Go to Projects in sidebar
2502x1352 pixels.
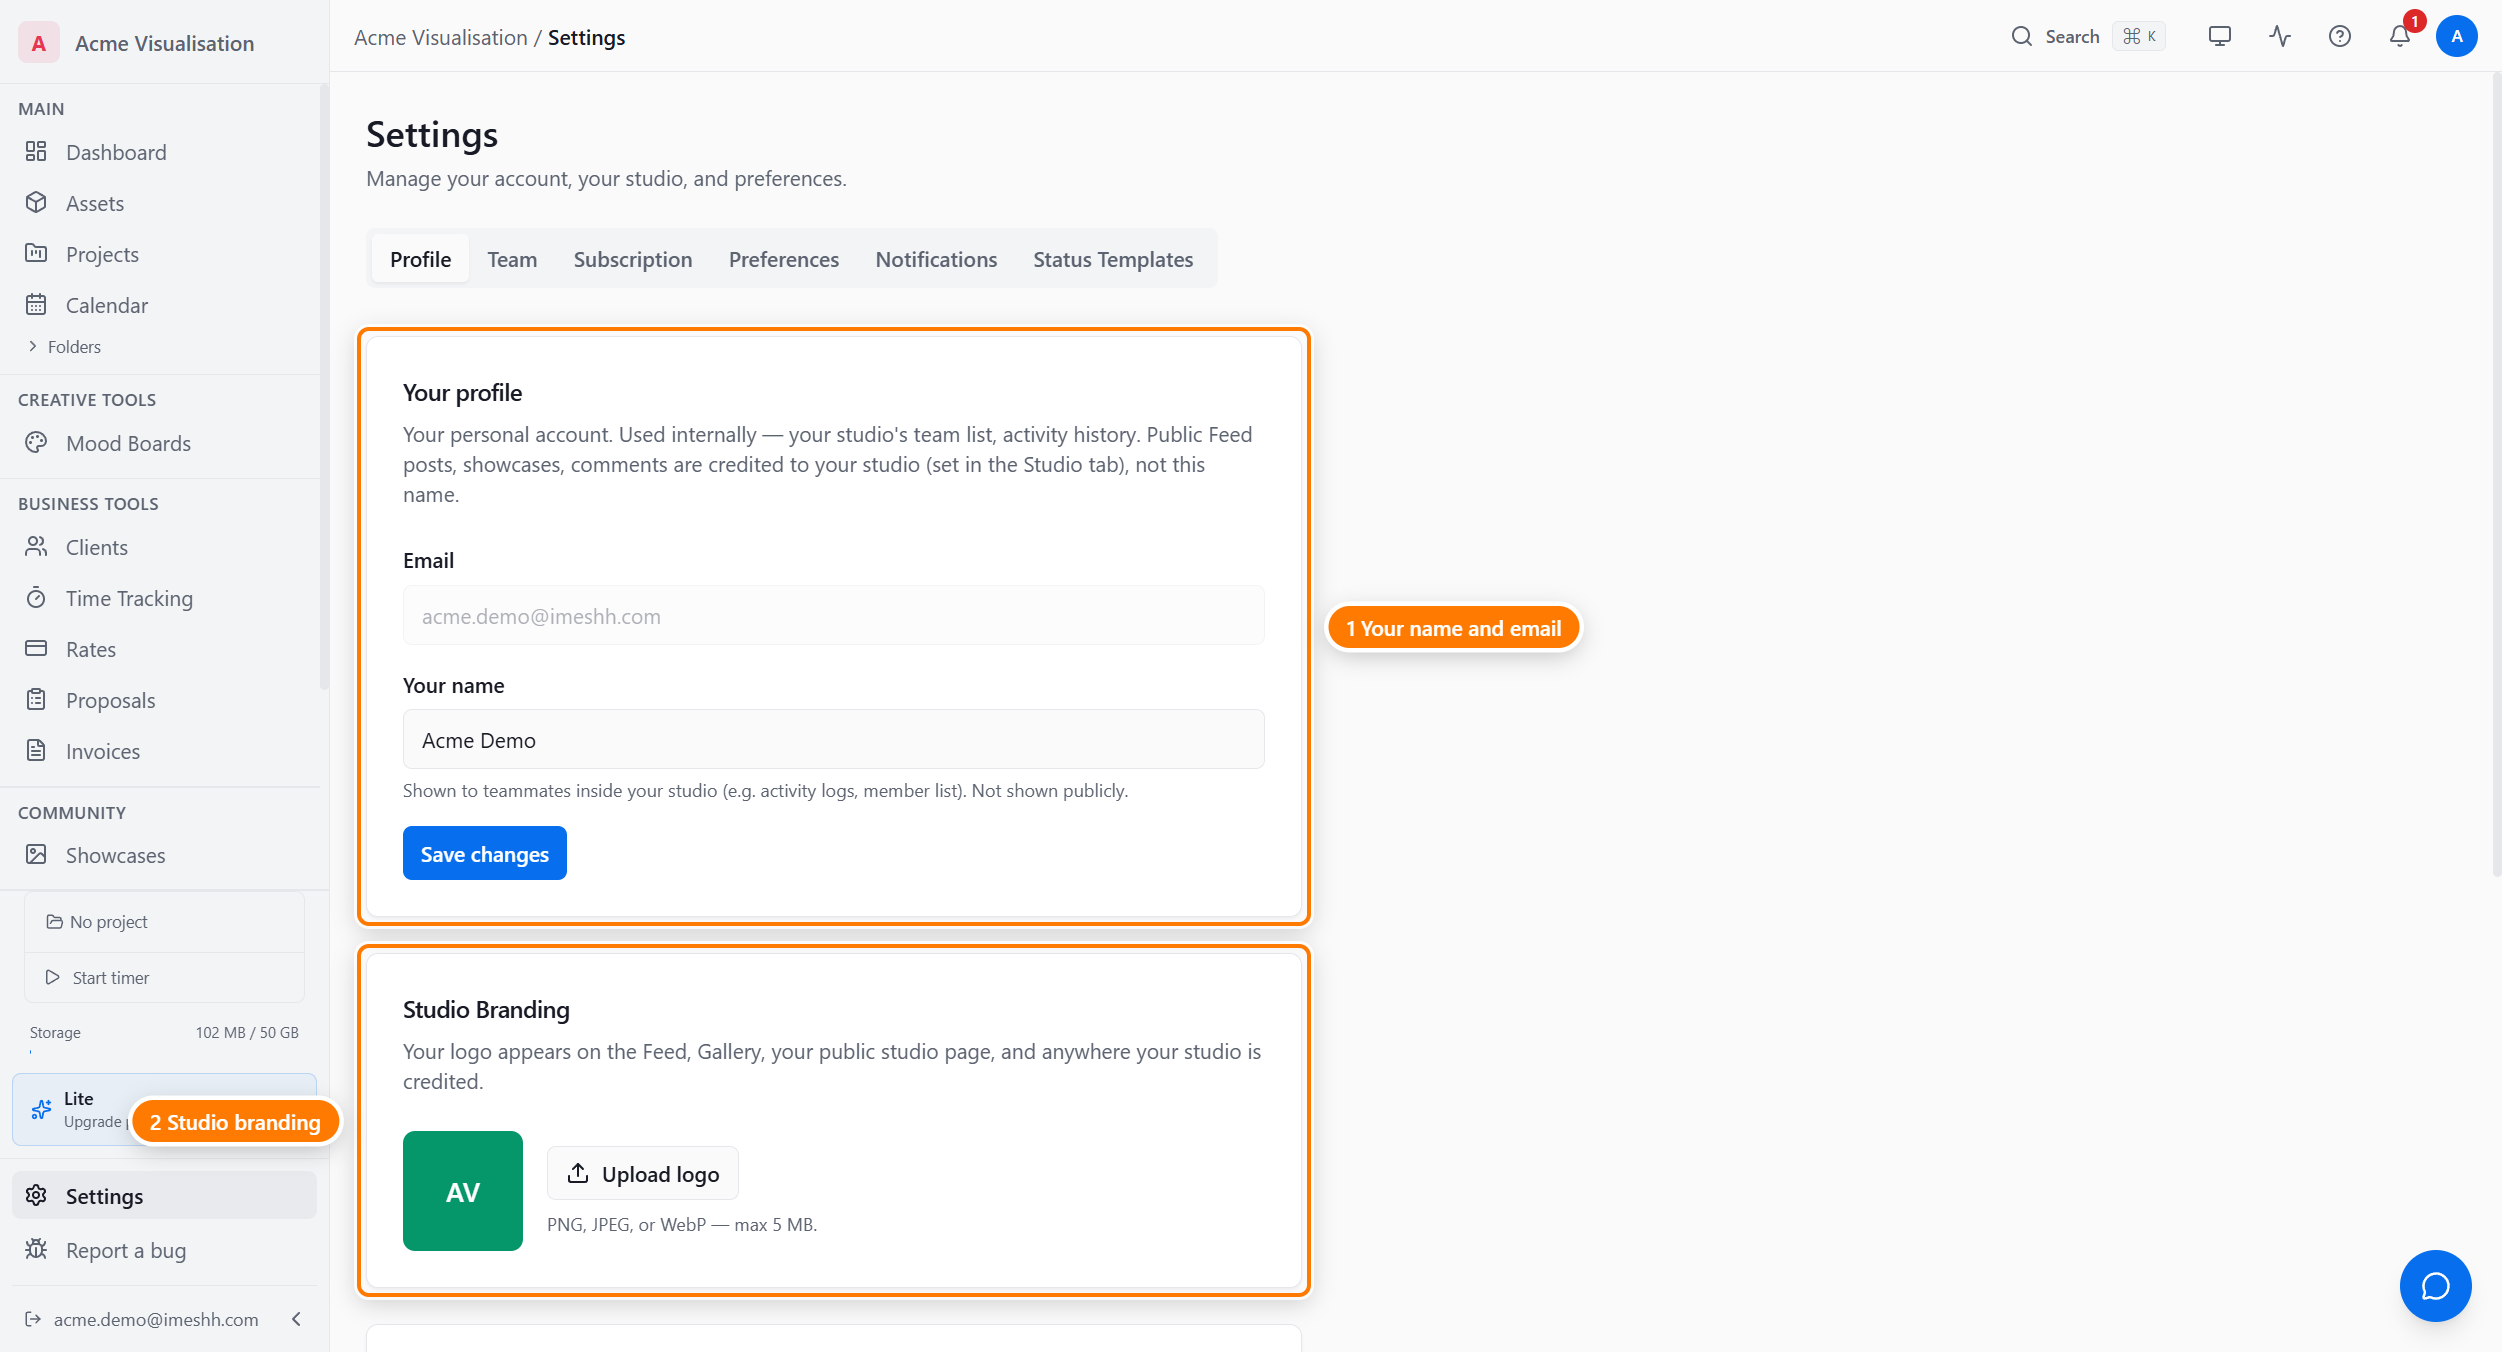(164, 254)
